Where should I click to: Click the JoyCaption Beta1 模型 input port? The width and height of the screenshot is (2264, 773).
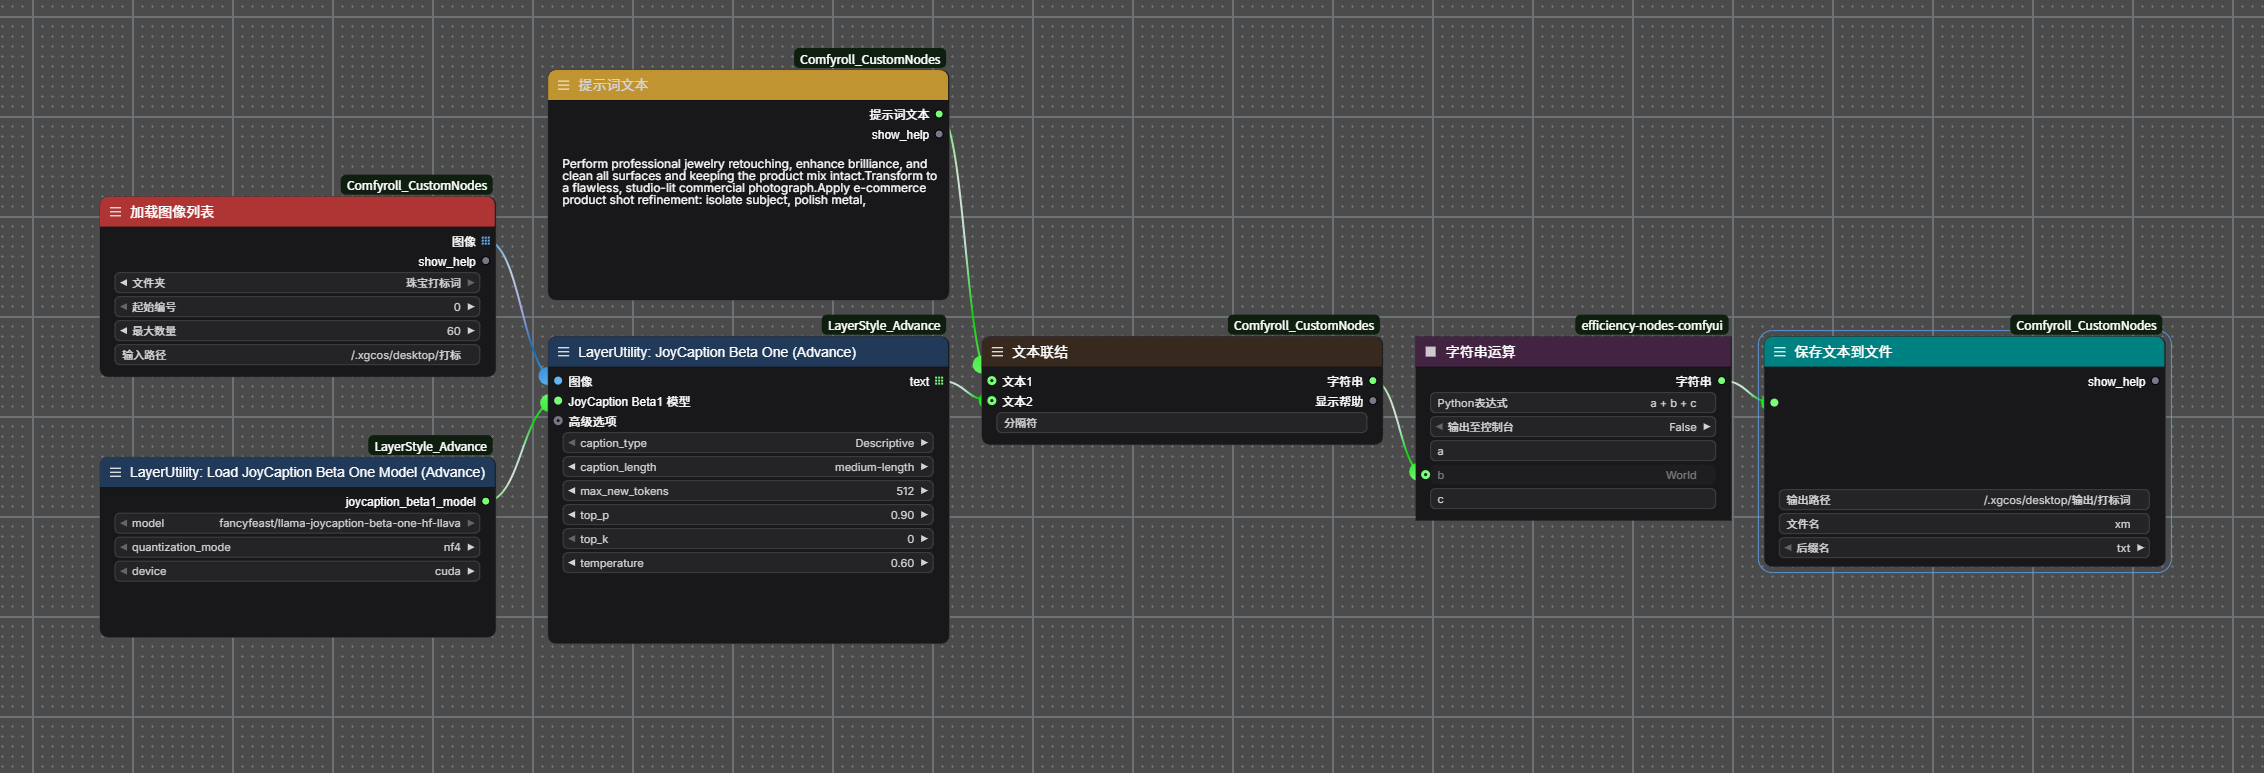(x=558, y=401)
